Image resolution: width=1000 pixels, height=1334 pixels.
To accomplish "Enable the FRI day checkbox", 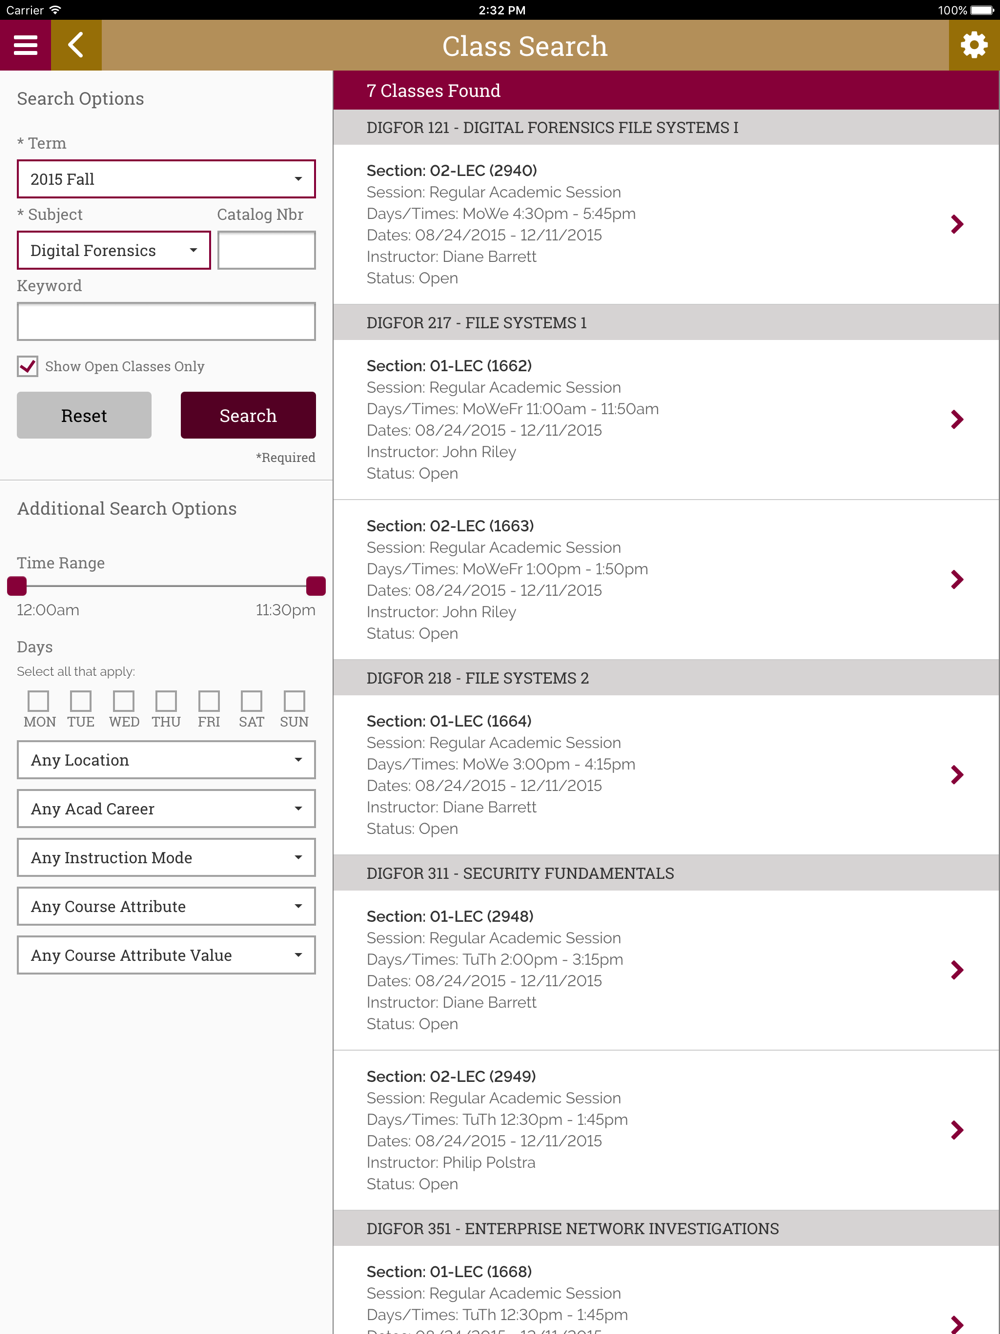I will [209, 701].
